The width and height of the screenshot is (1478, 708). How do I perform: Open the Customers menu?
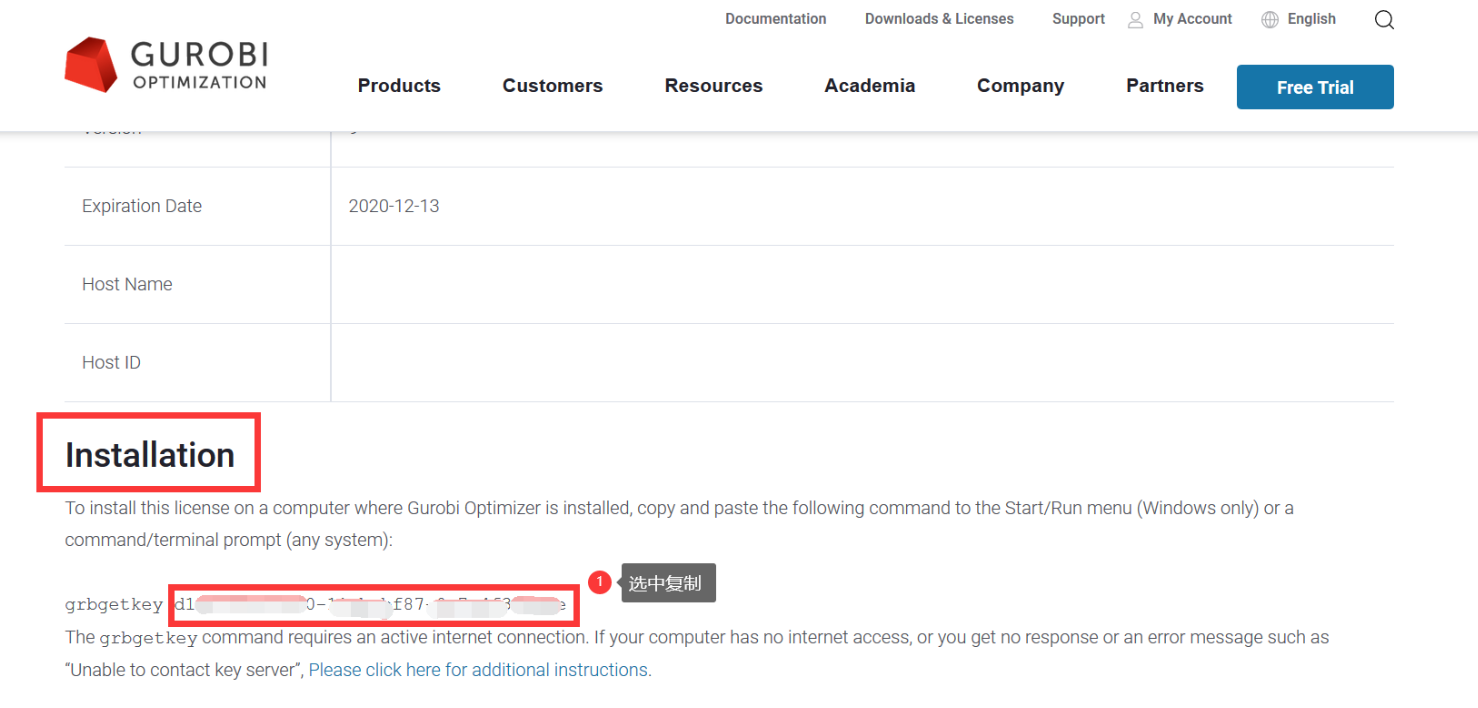[x=553, y=86]
